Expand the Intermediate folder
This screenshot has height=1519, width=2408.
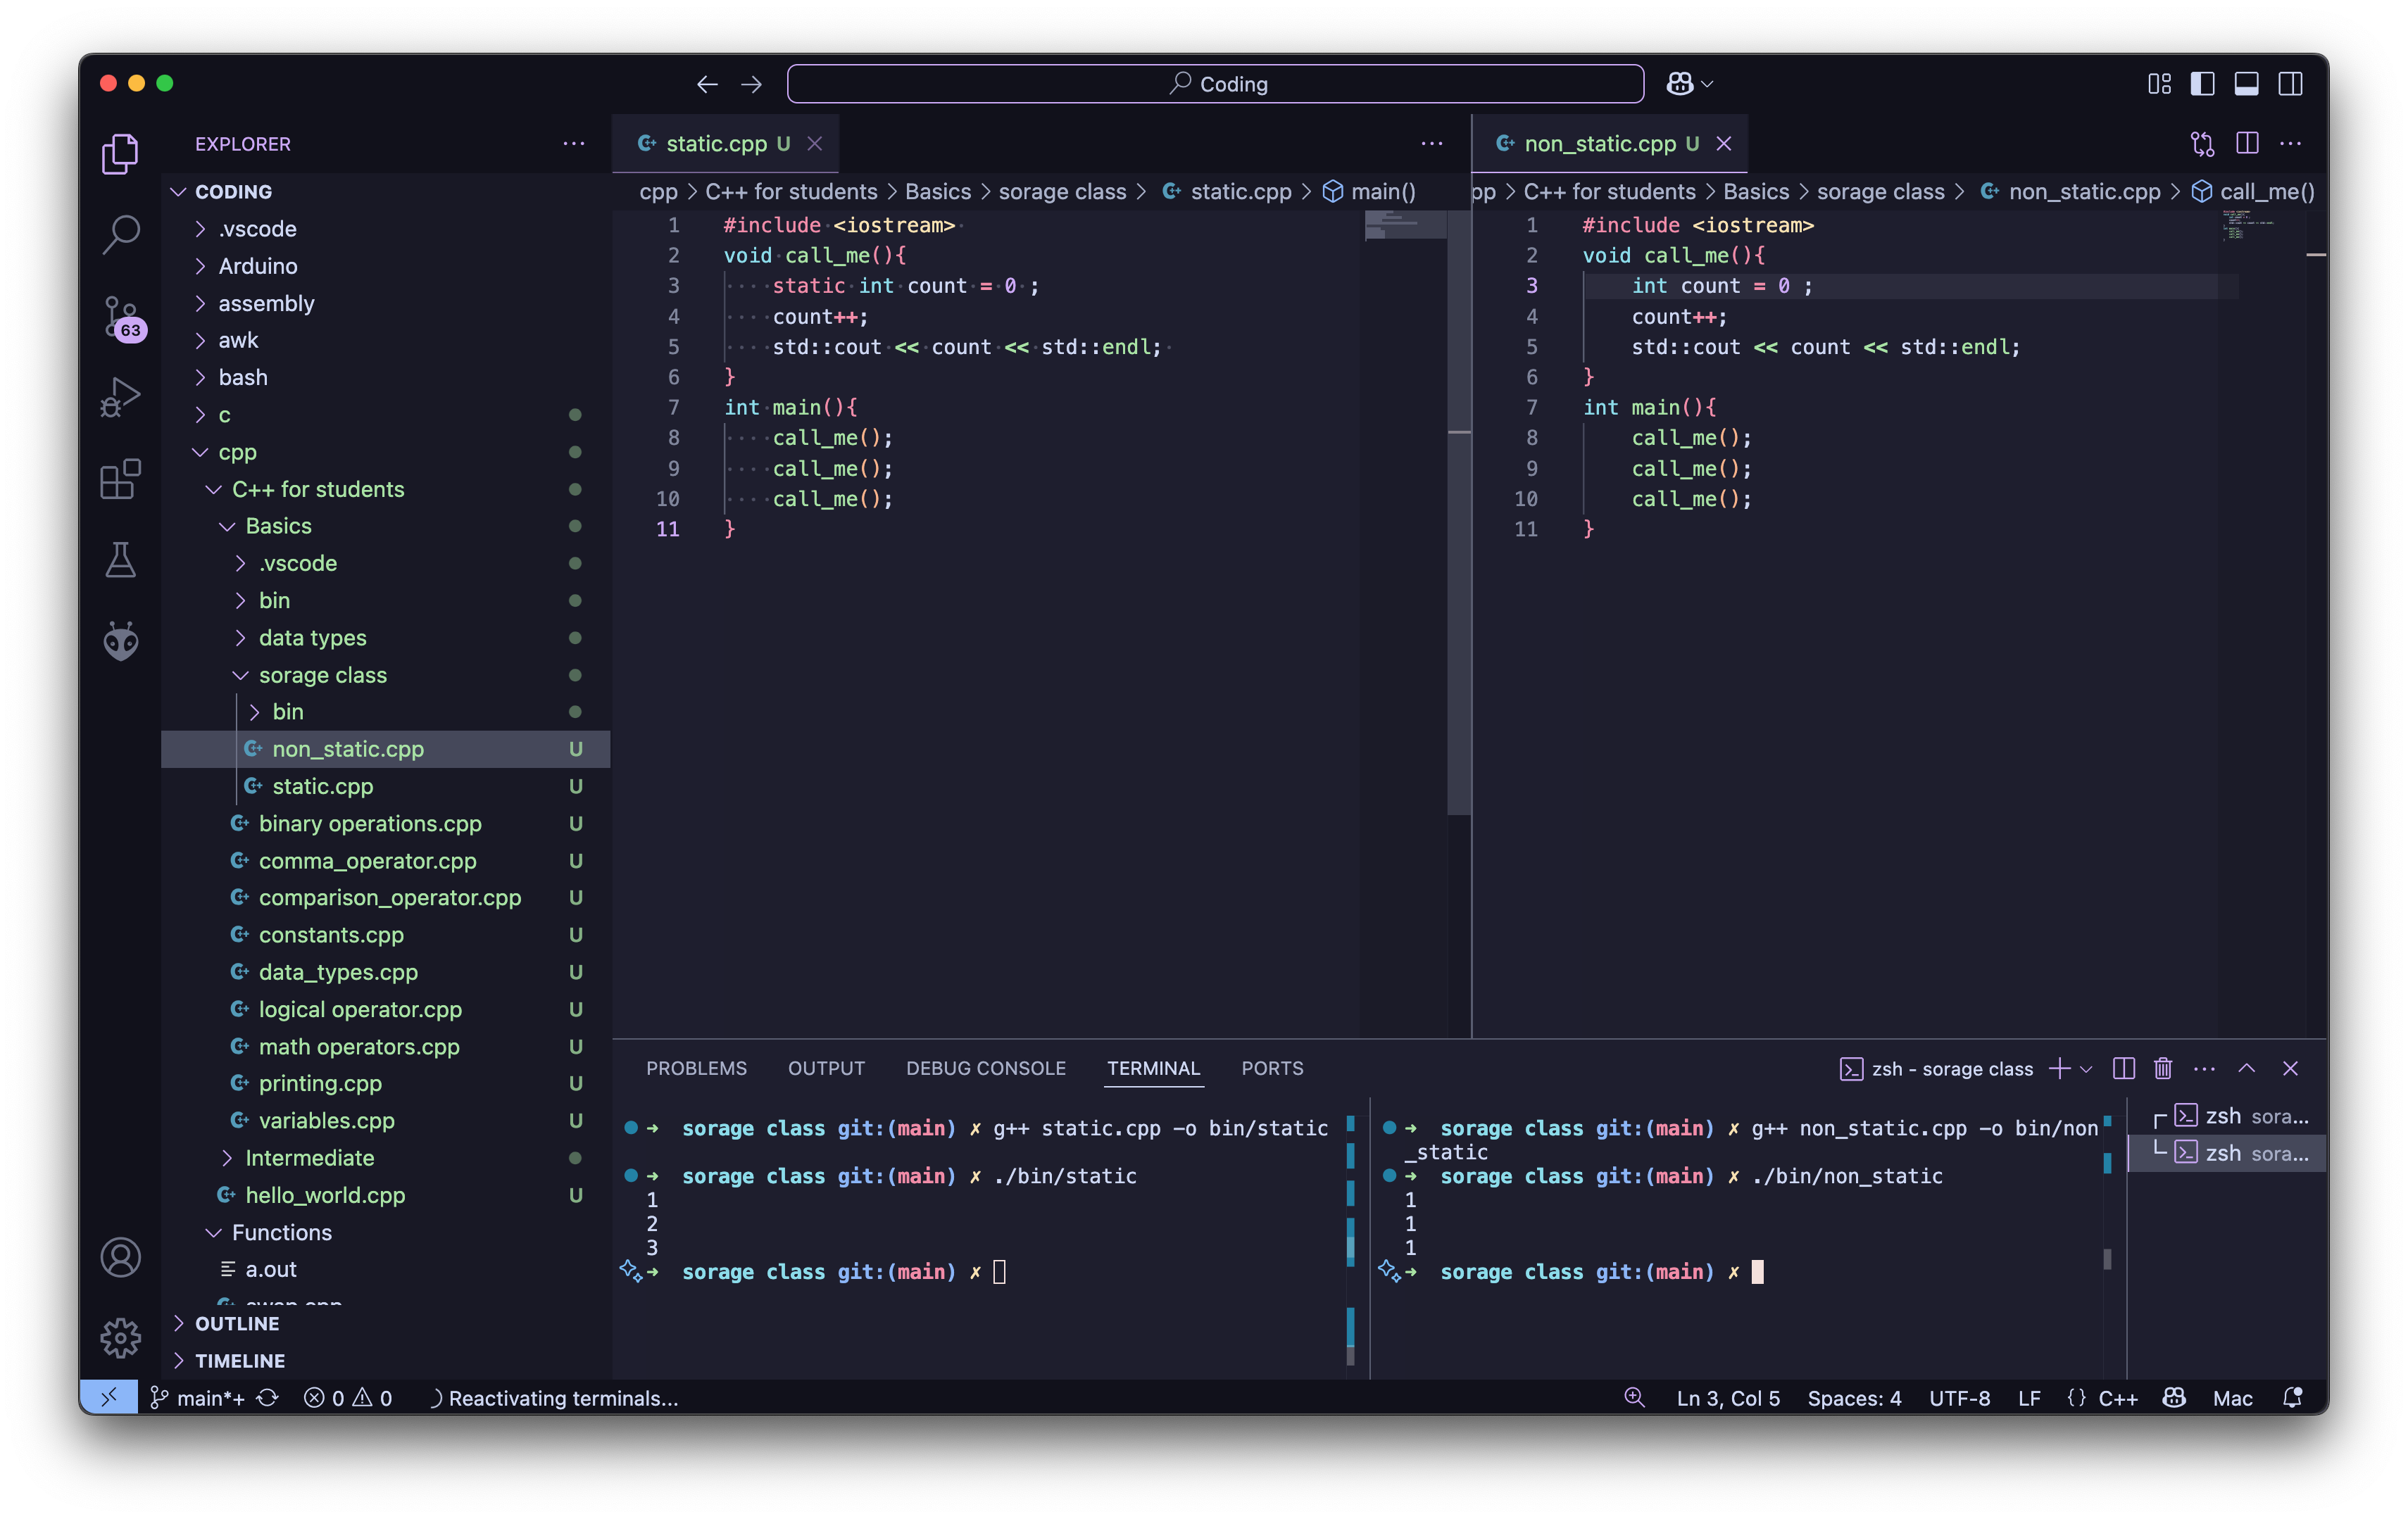[309, 1158]
